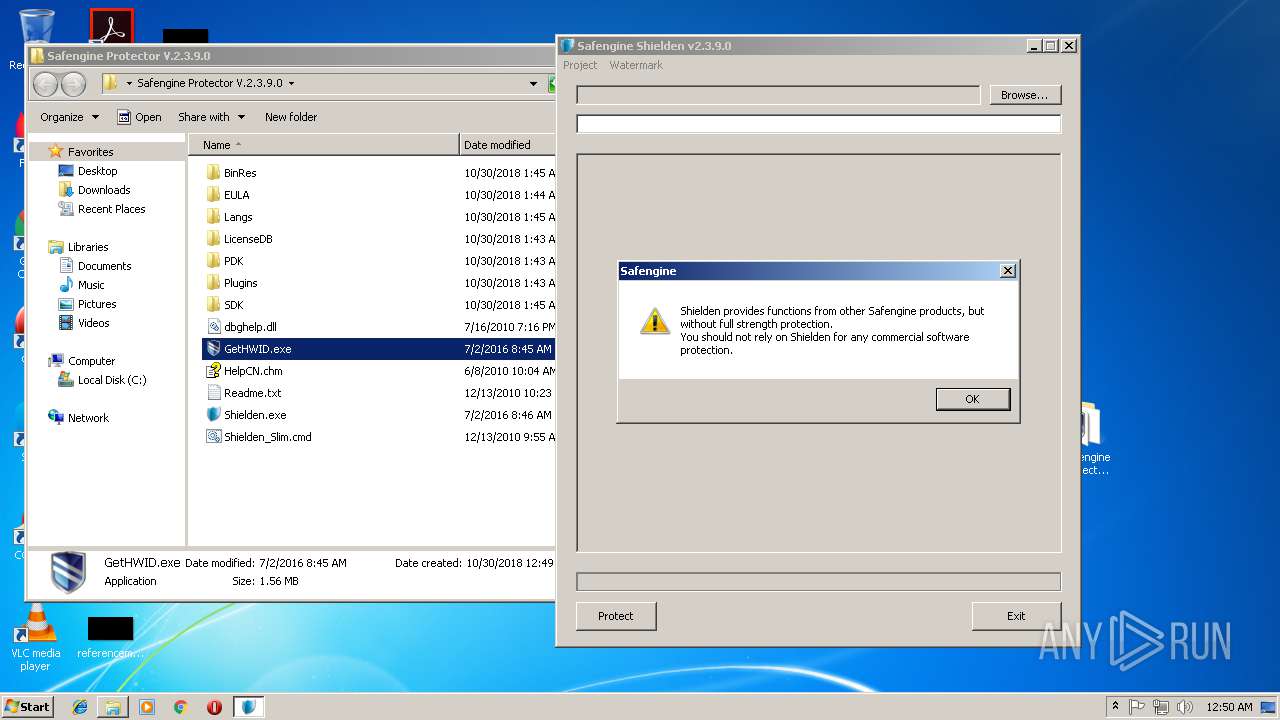Open the Project menu in Shielden

coord(580,65)
